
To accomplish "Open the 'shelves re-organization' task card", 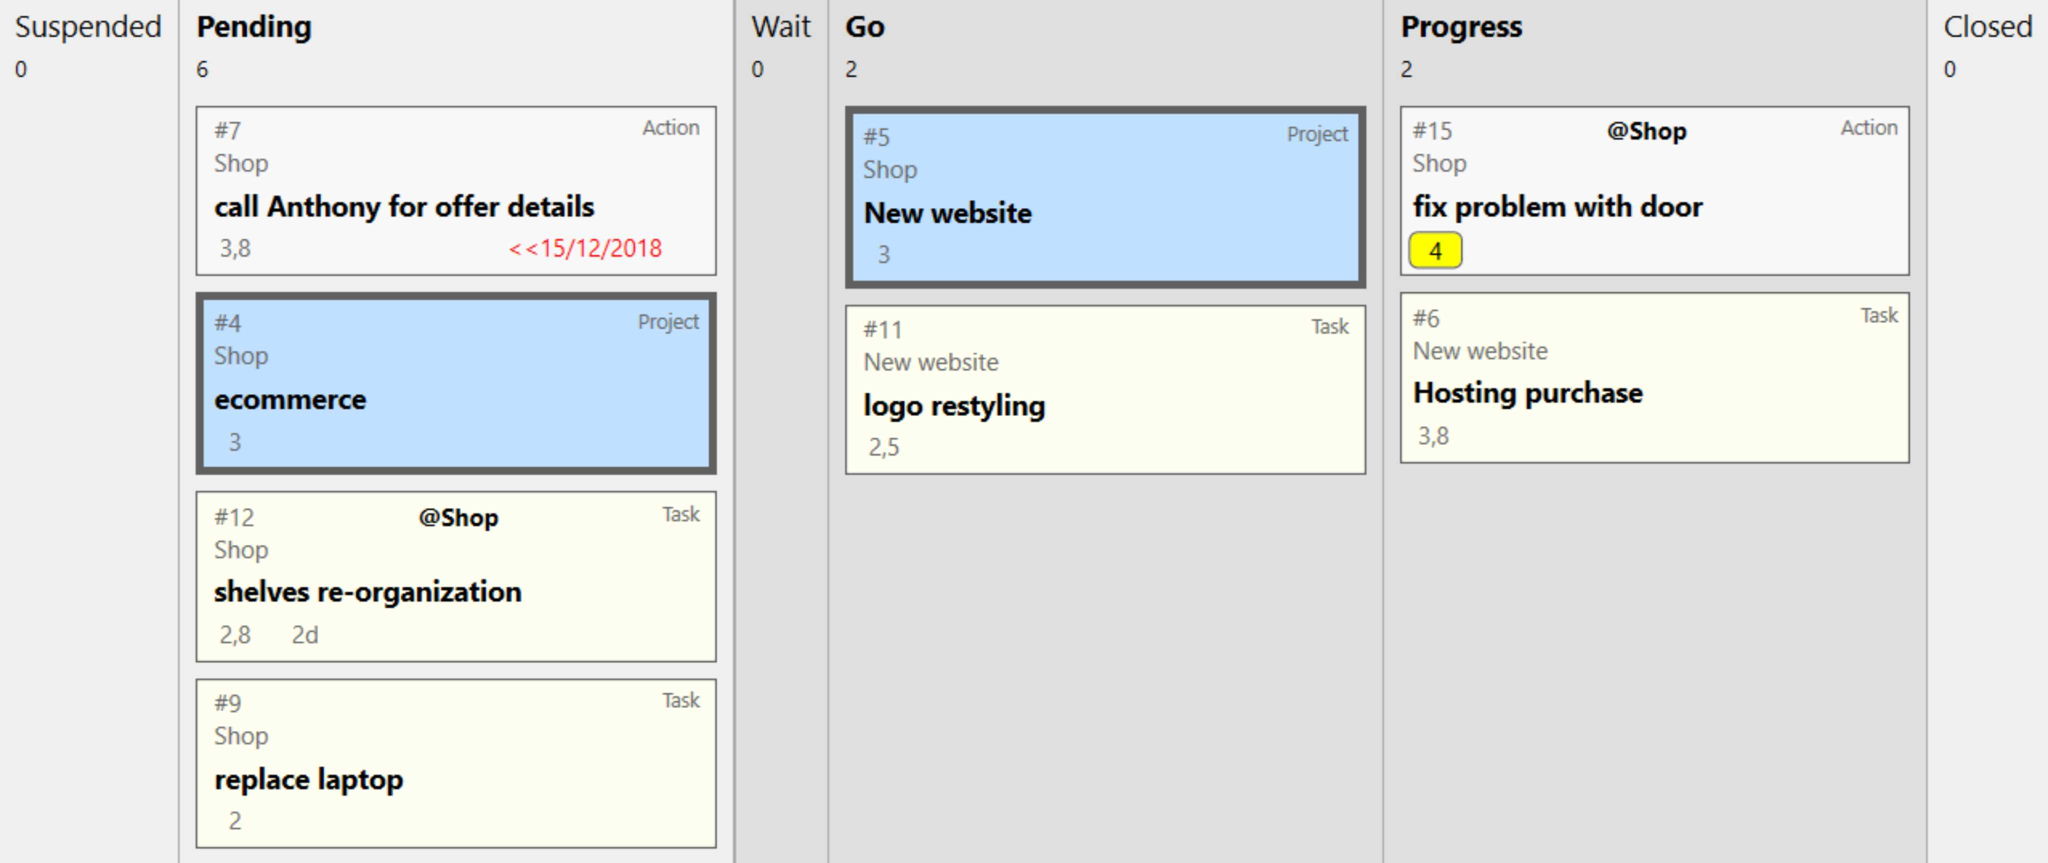I will coord(456,576).
